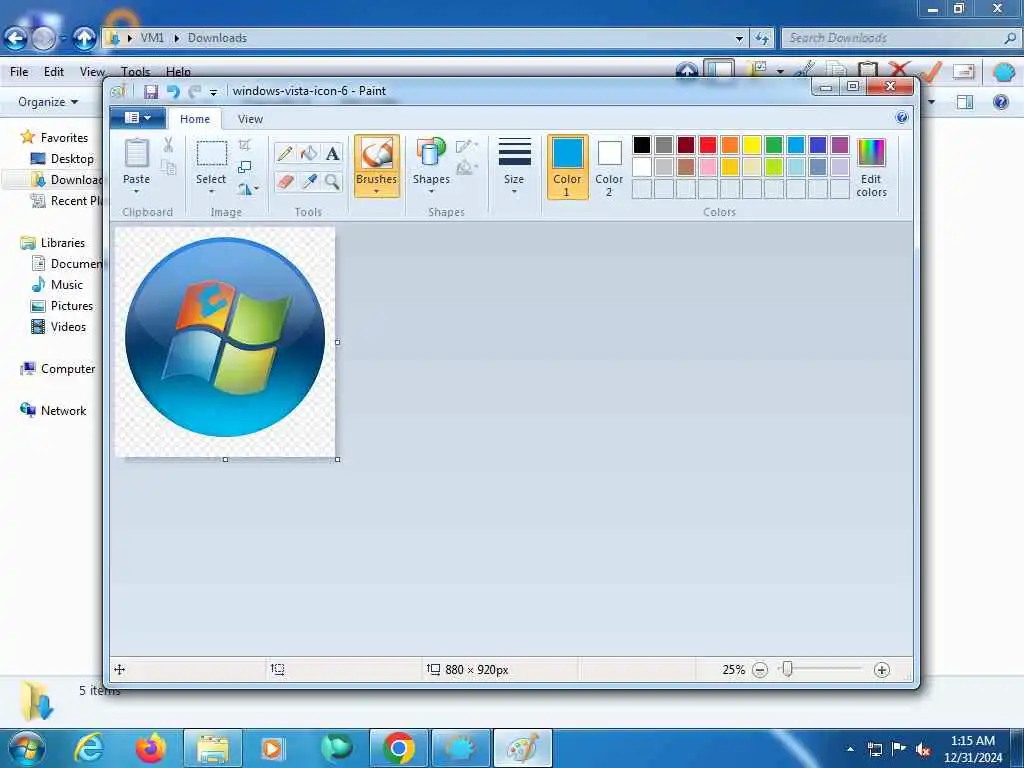Screen dimensions: 1024x768
Task: Click the Copy icon under Cut
Action: point(168,168)
